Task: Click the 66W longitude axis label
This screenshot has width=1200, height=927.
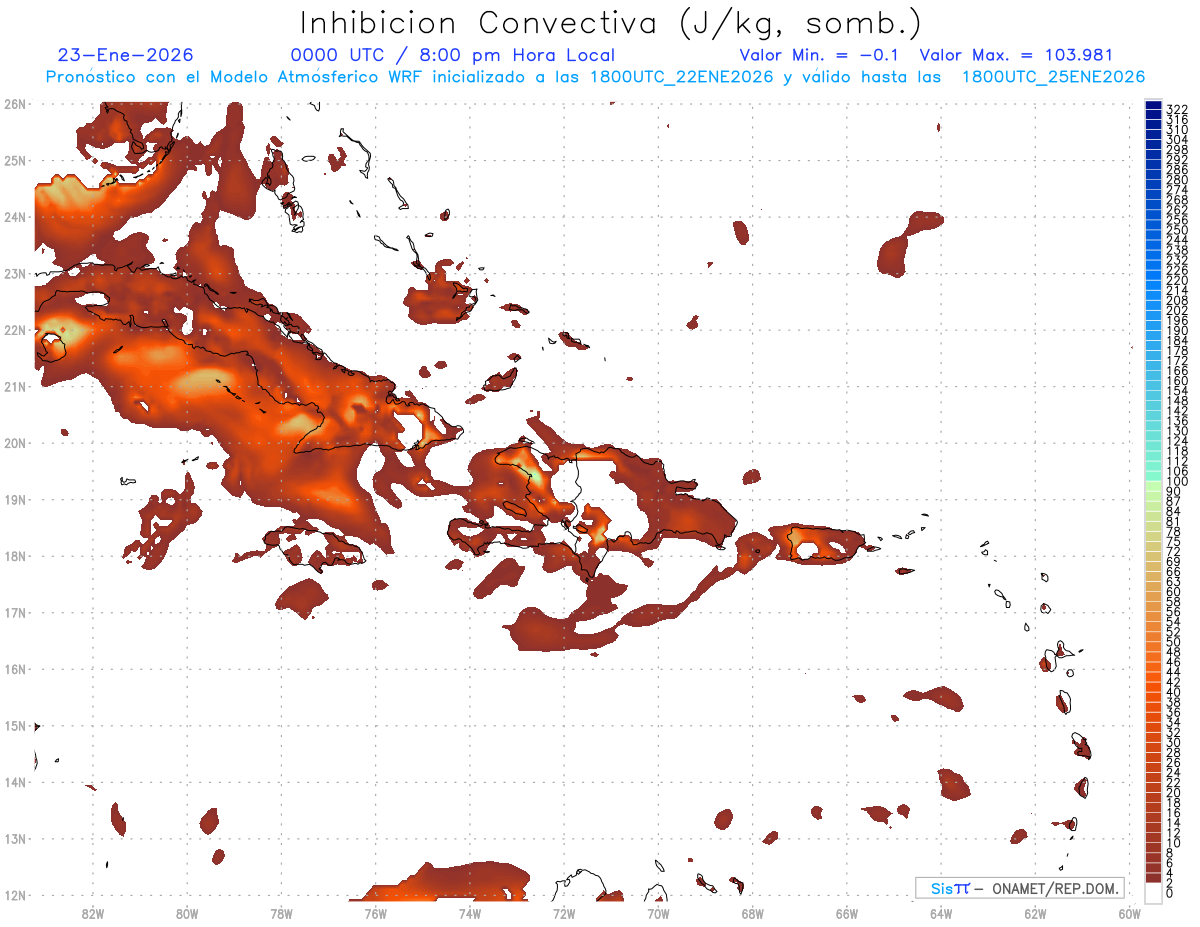Action: [847, 913]
